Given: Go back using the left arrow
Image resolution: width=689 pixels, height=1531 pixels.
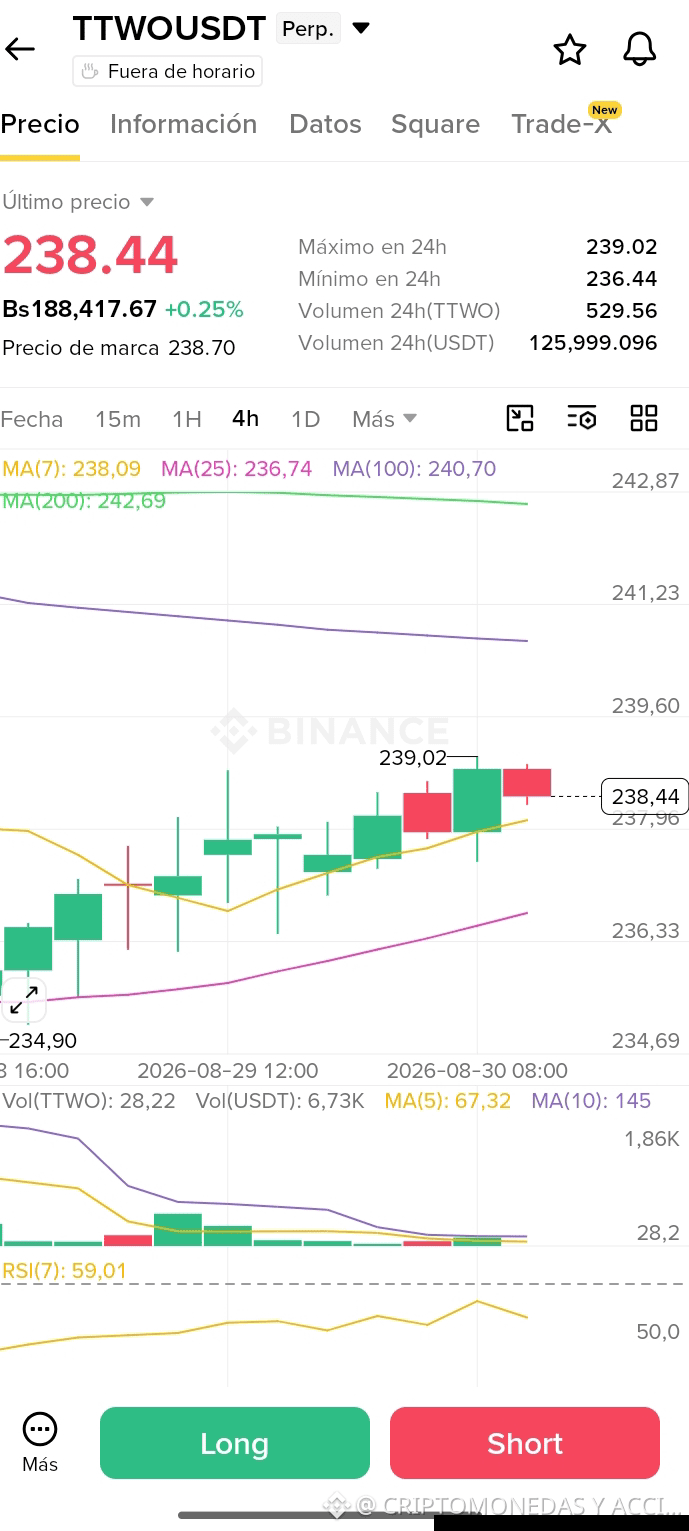Looking at the screenshot, I should click(20, 48).
